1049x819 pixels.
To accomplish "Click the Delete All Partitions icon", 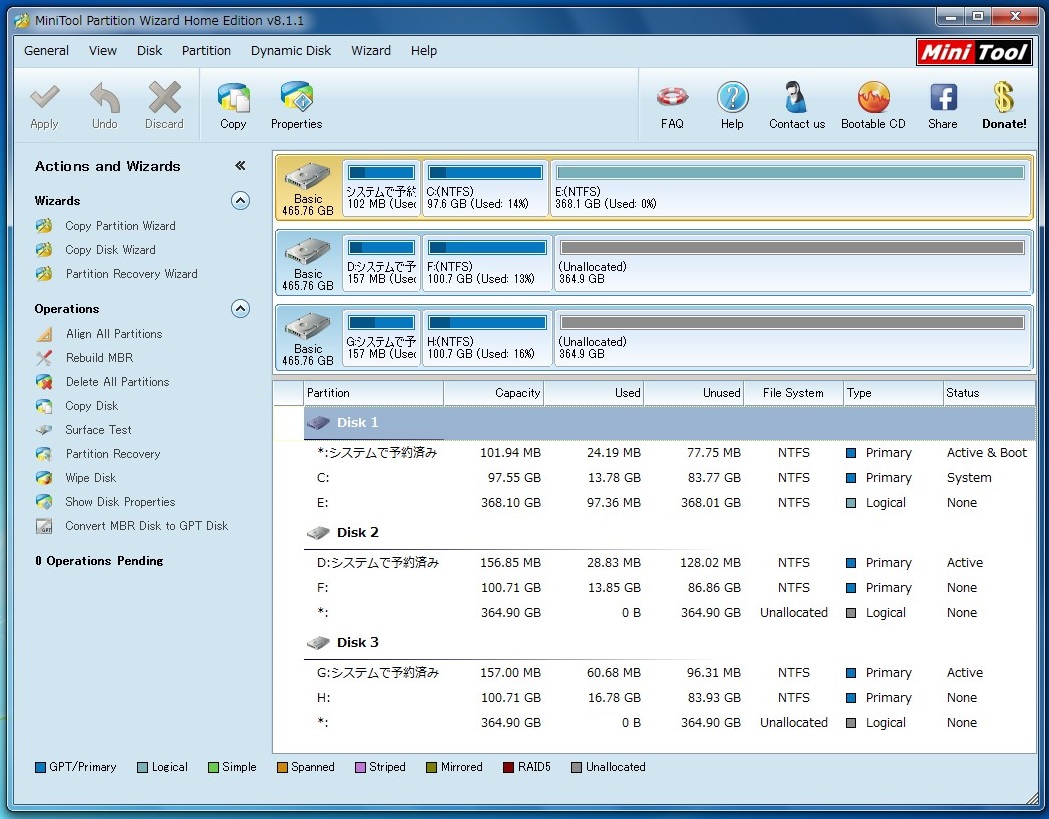I will [44, 382].
